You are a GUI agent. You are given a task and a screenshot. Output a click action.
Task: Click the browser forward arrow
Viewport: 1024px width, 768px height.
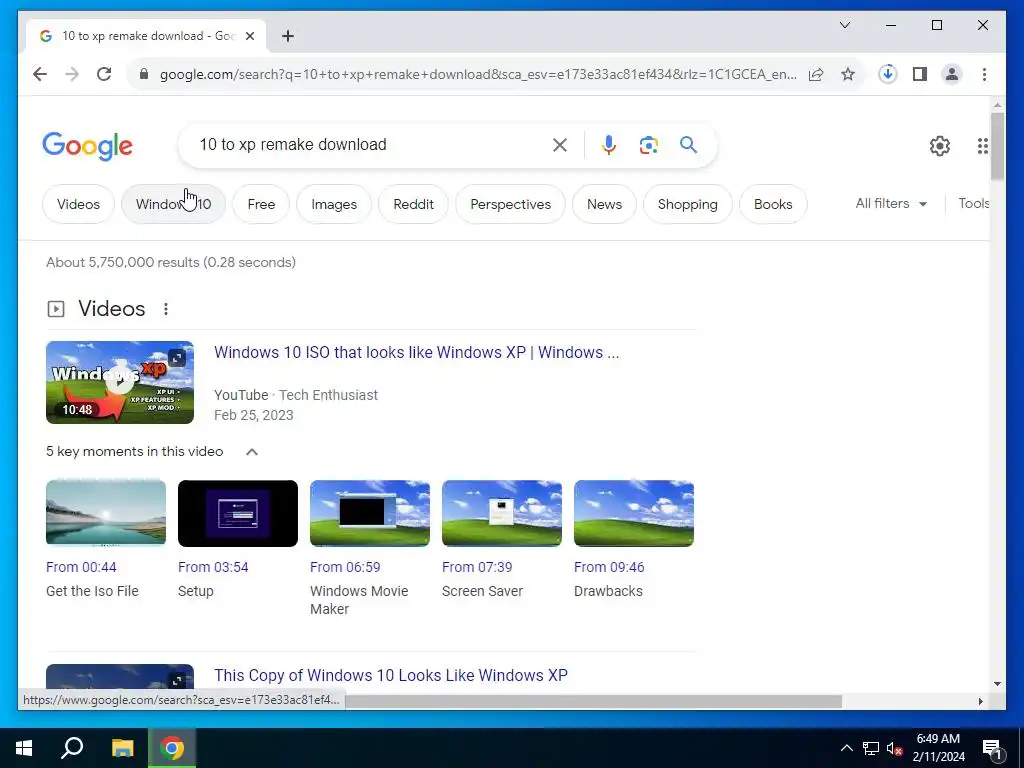tap(72, 74)
